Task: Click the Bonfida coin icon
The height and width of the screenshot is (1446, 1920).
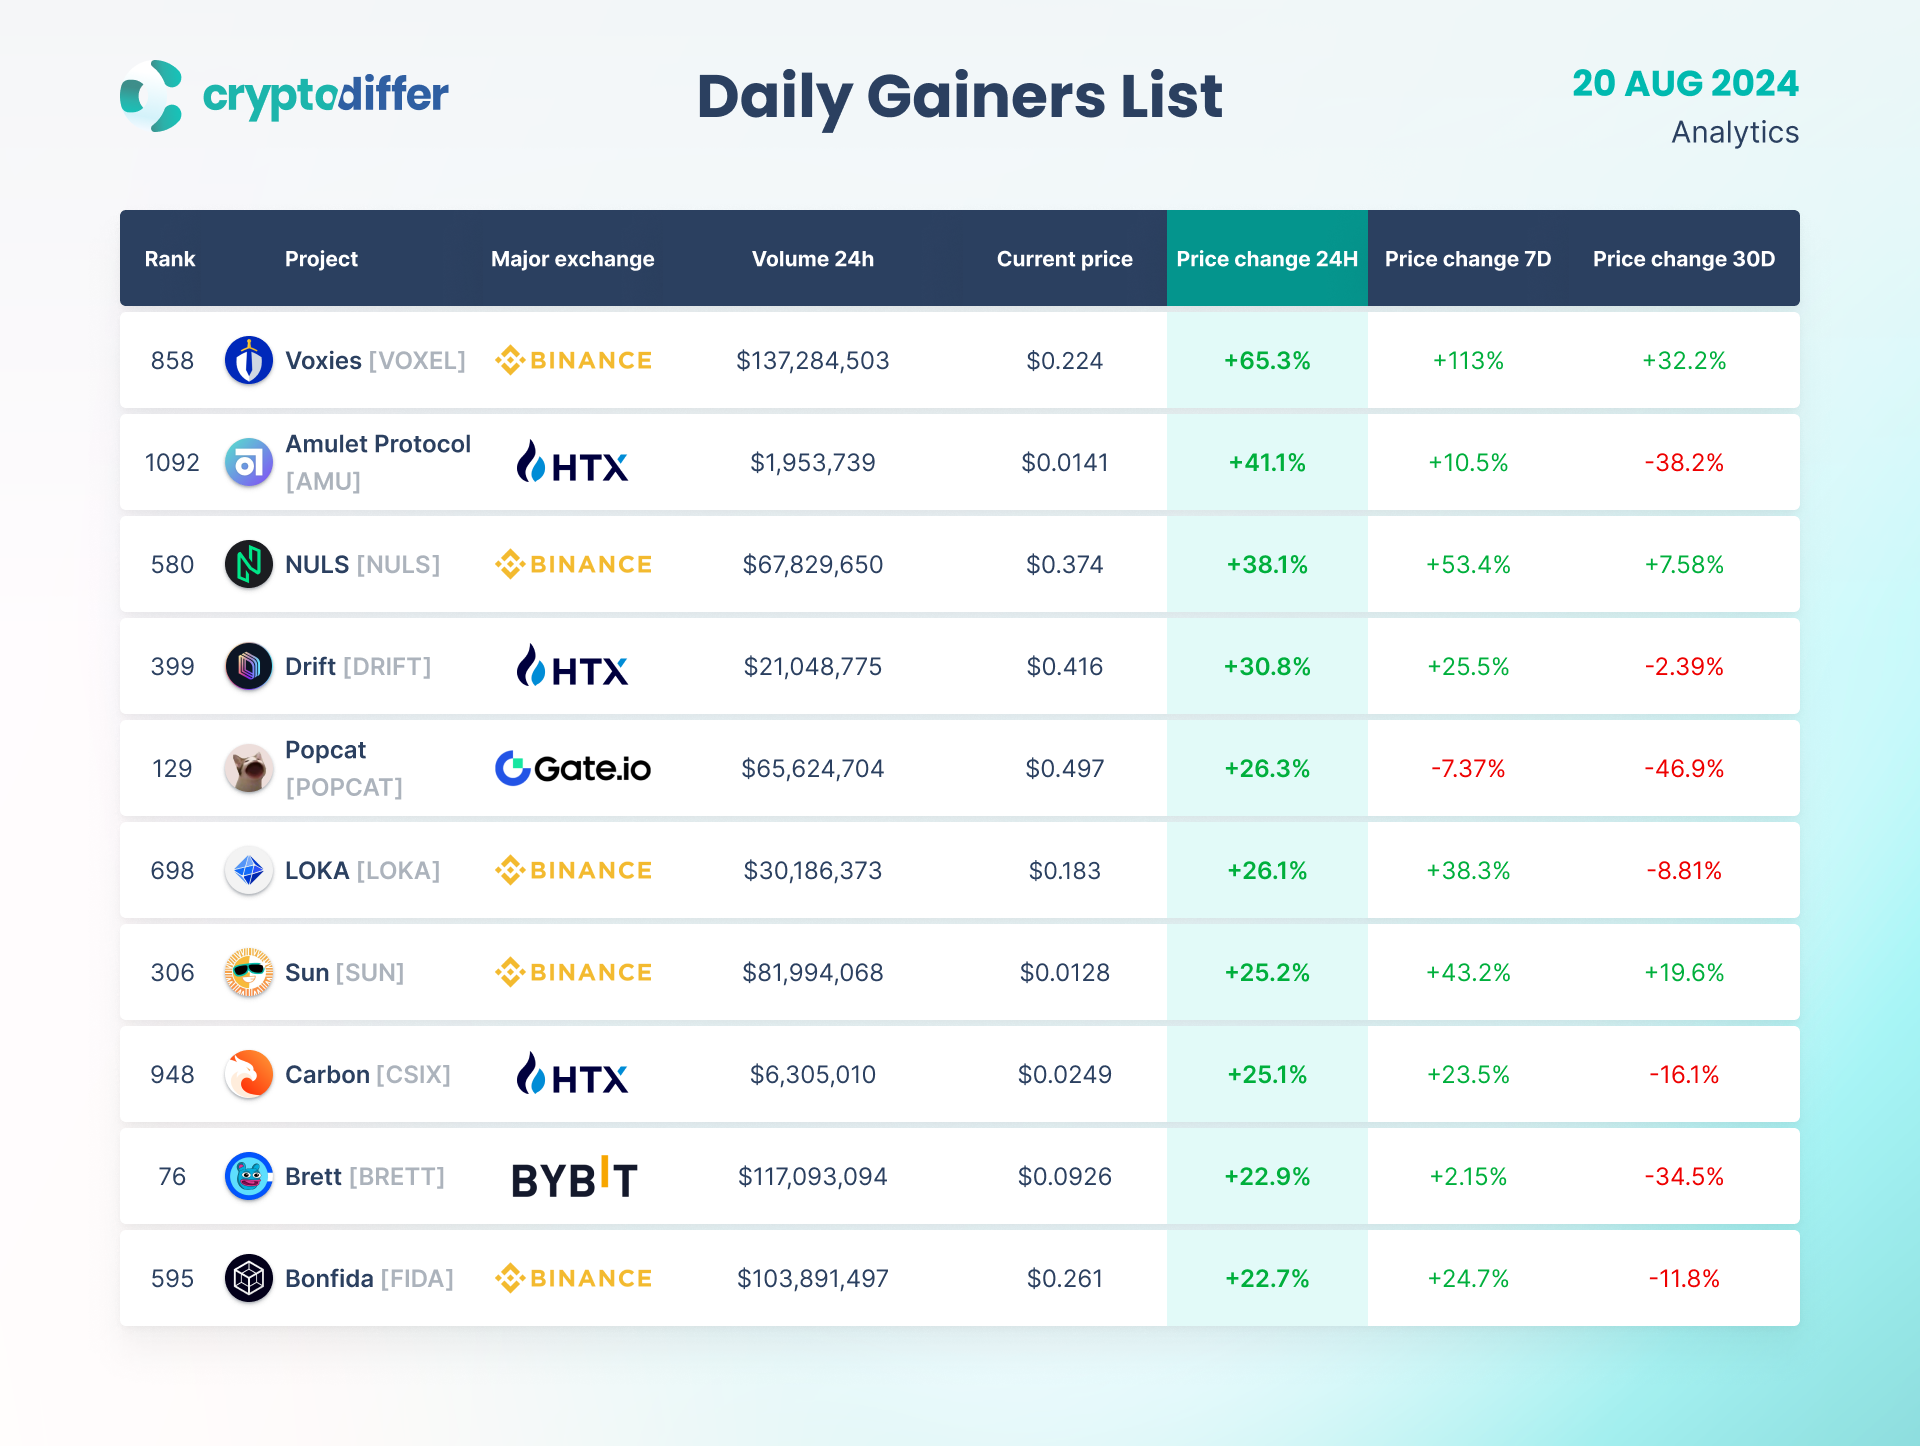Action: 249,1278
